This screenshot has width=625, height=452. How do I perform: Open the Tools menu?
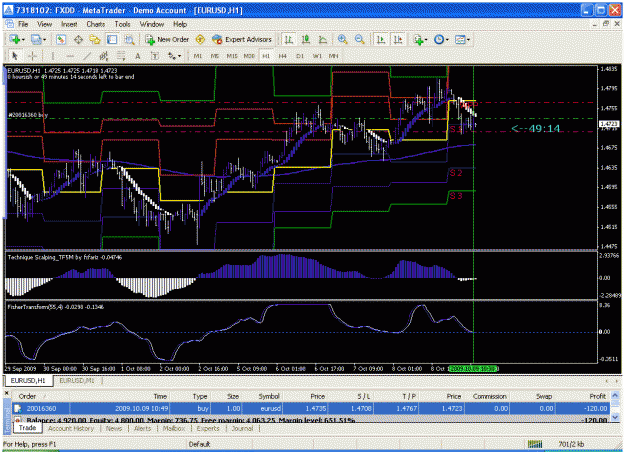click(122, 24)
